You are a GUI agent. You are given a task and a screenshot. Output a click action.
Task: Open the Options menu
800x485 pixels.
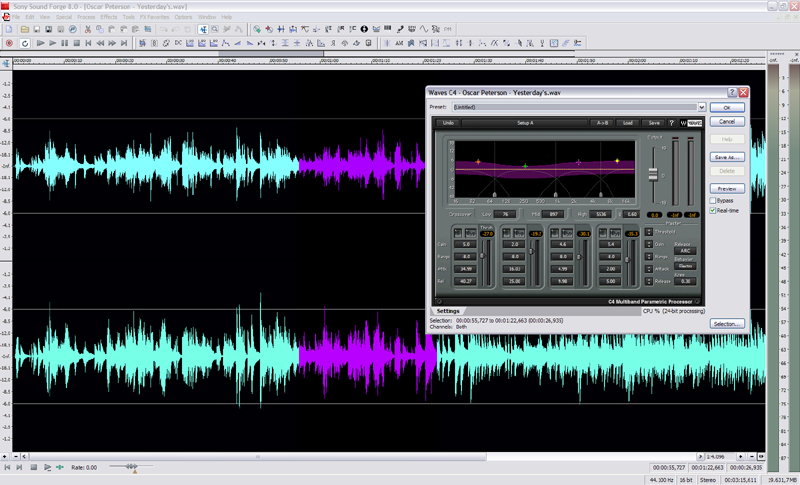click(184, 17)
